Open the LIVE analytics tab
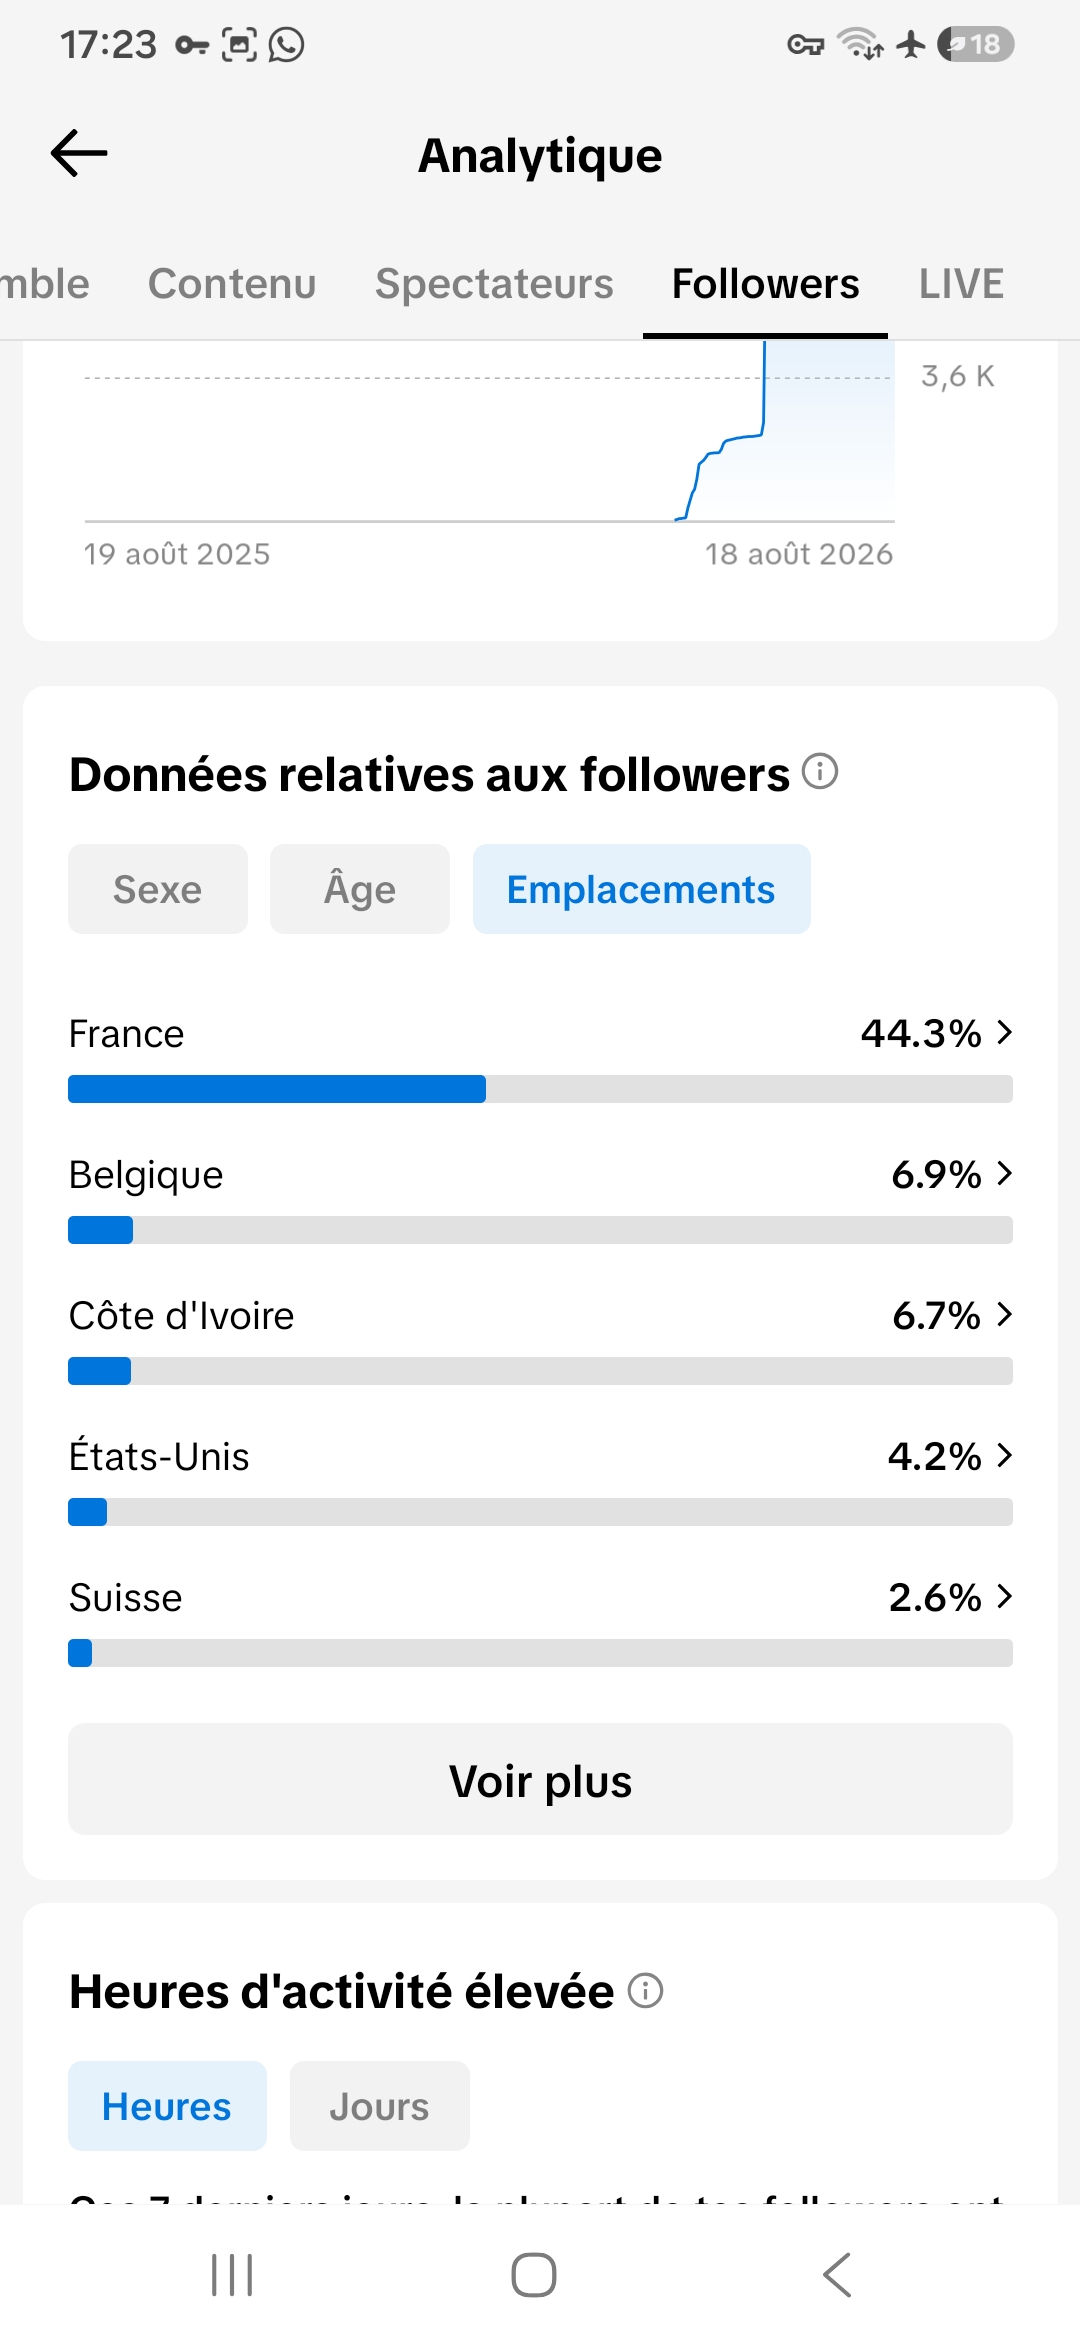Viewport: 1080px width, 2340px height. 961,284
